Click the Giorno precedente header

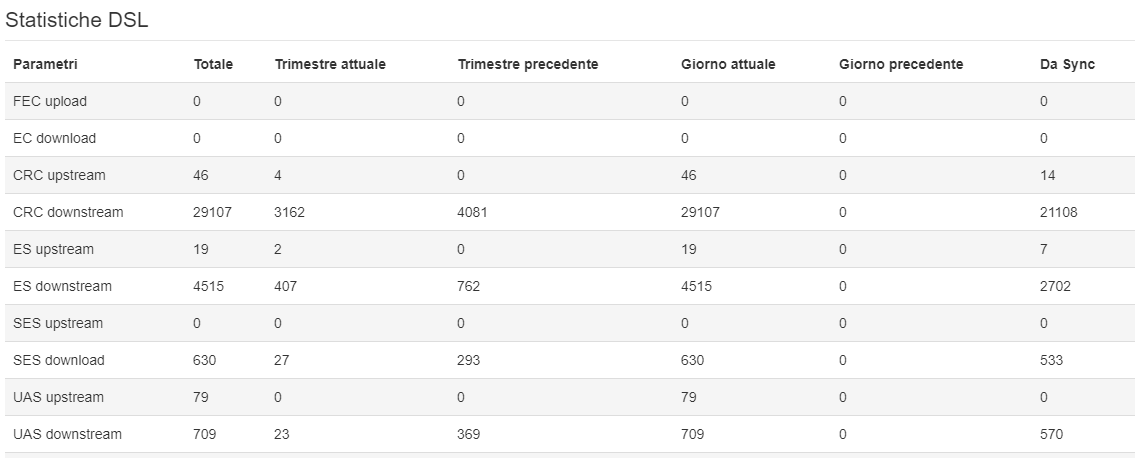point(901,65)
